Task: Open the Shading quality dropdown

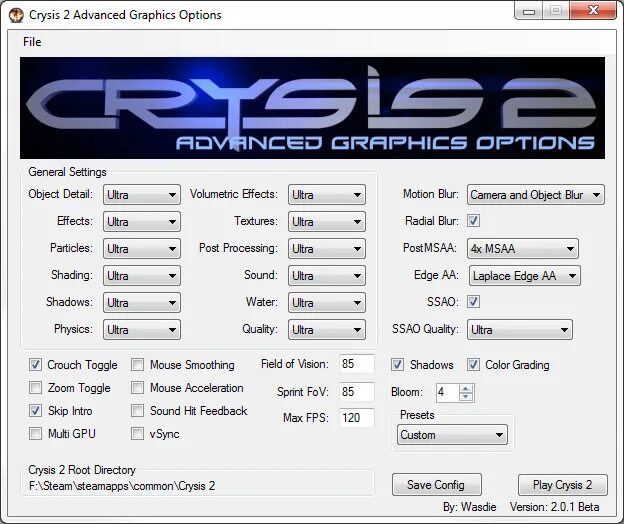Action: [142, 276]
